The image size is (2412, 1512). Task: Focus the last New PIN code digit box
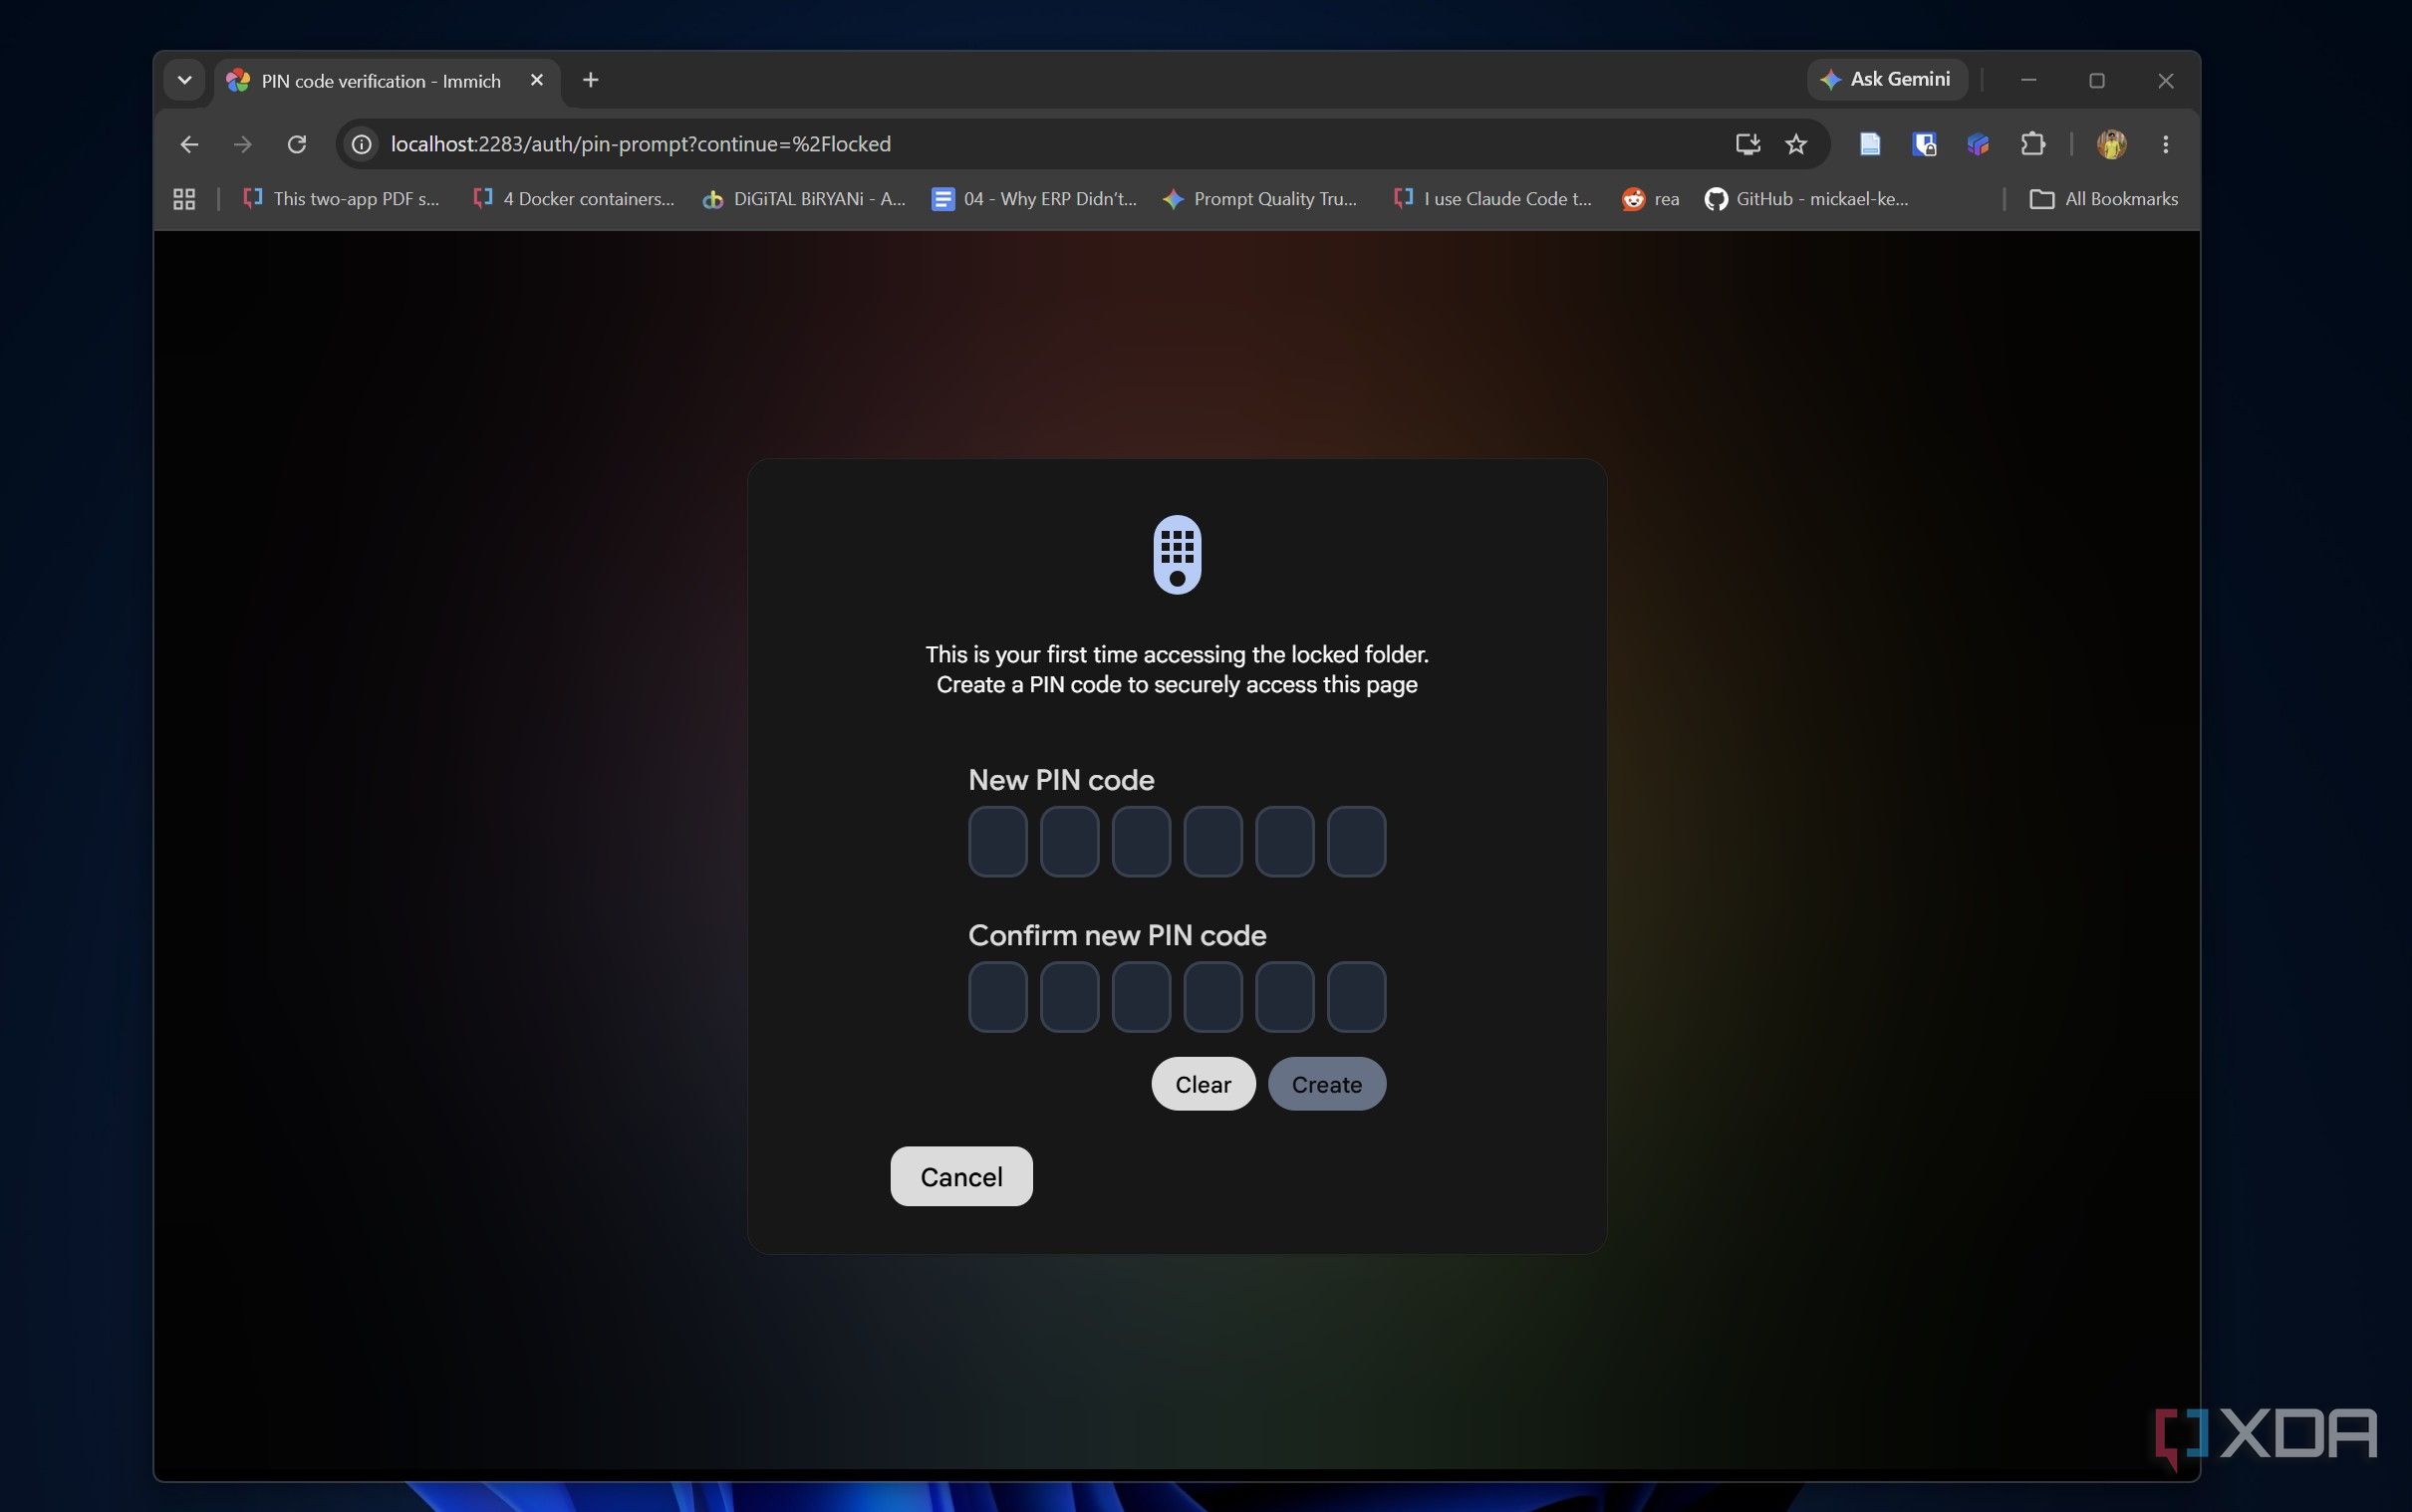pos(1356,842)
